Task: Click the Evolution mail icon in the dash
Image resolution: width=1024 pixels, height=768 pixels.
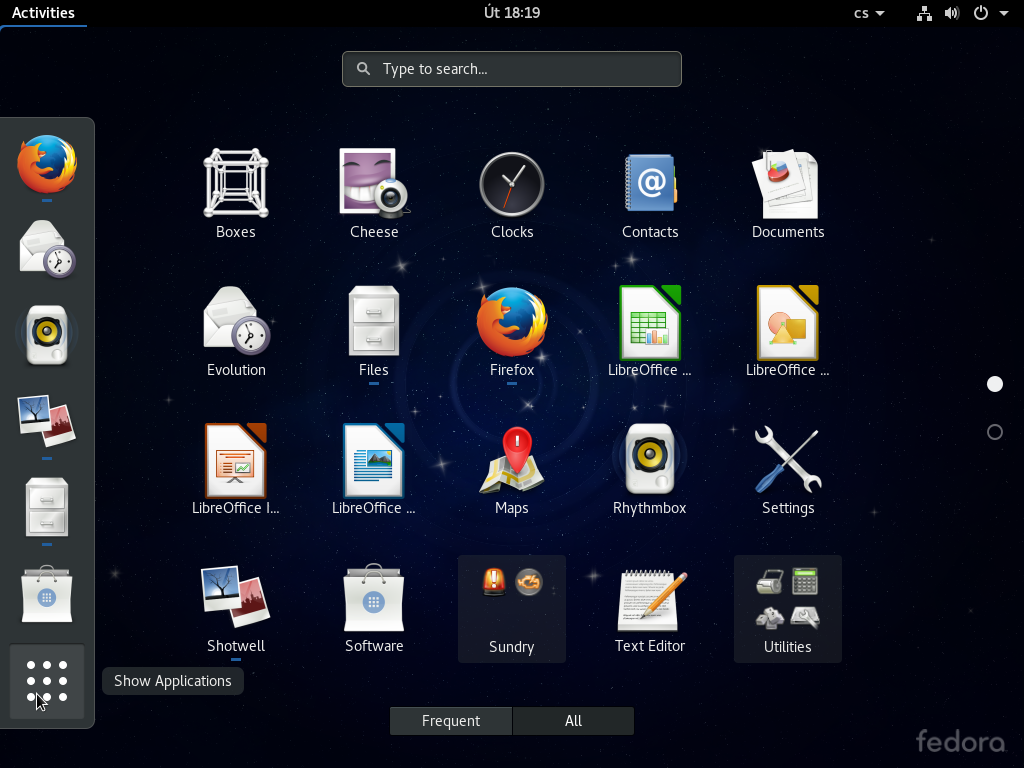Action: 47,249
